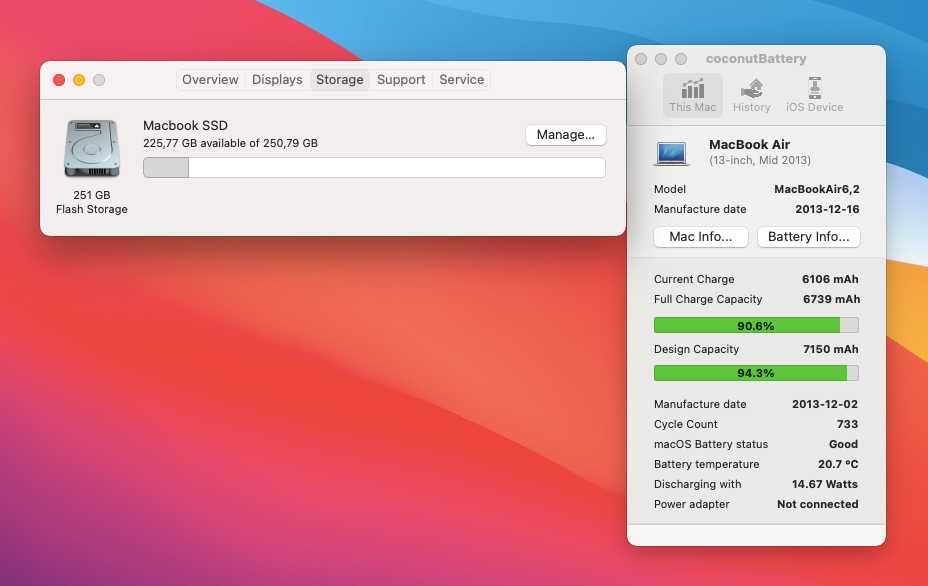Click the 2013-12-02 battery manufacture date
The image size is (928, 586).
tap(825, 404)
